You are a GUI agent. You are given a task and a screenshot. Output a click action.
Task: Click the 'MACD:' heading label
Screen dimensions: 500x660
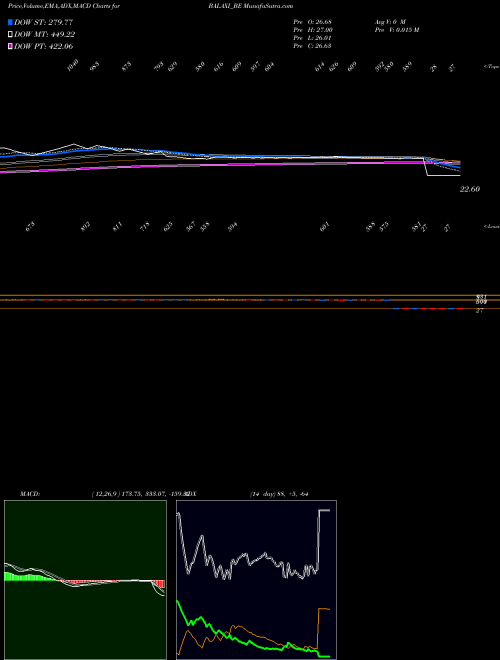pyautogui.click(x=30, y=494)
